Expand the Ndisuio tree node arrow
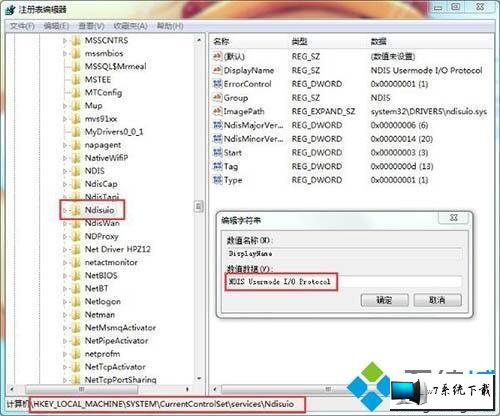500x416 pixels. pyautogui.click(x=65, y=210)
